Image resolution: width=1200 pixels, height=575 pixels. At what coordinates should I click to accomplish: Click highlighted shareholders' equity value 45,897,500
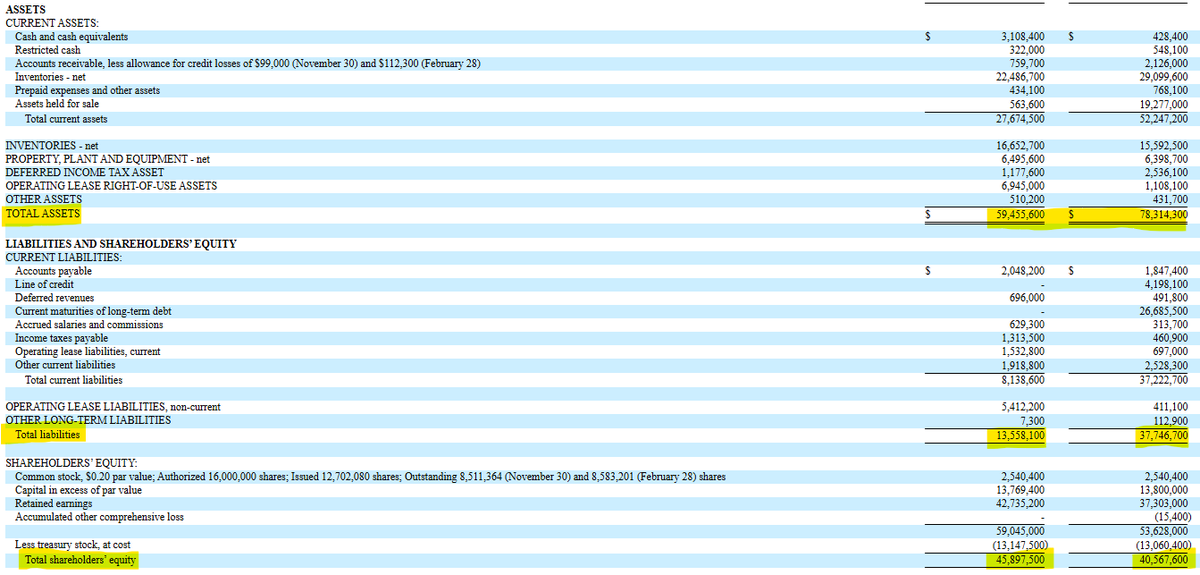1020,560
